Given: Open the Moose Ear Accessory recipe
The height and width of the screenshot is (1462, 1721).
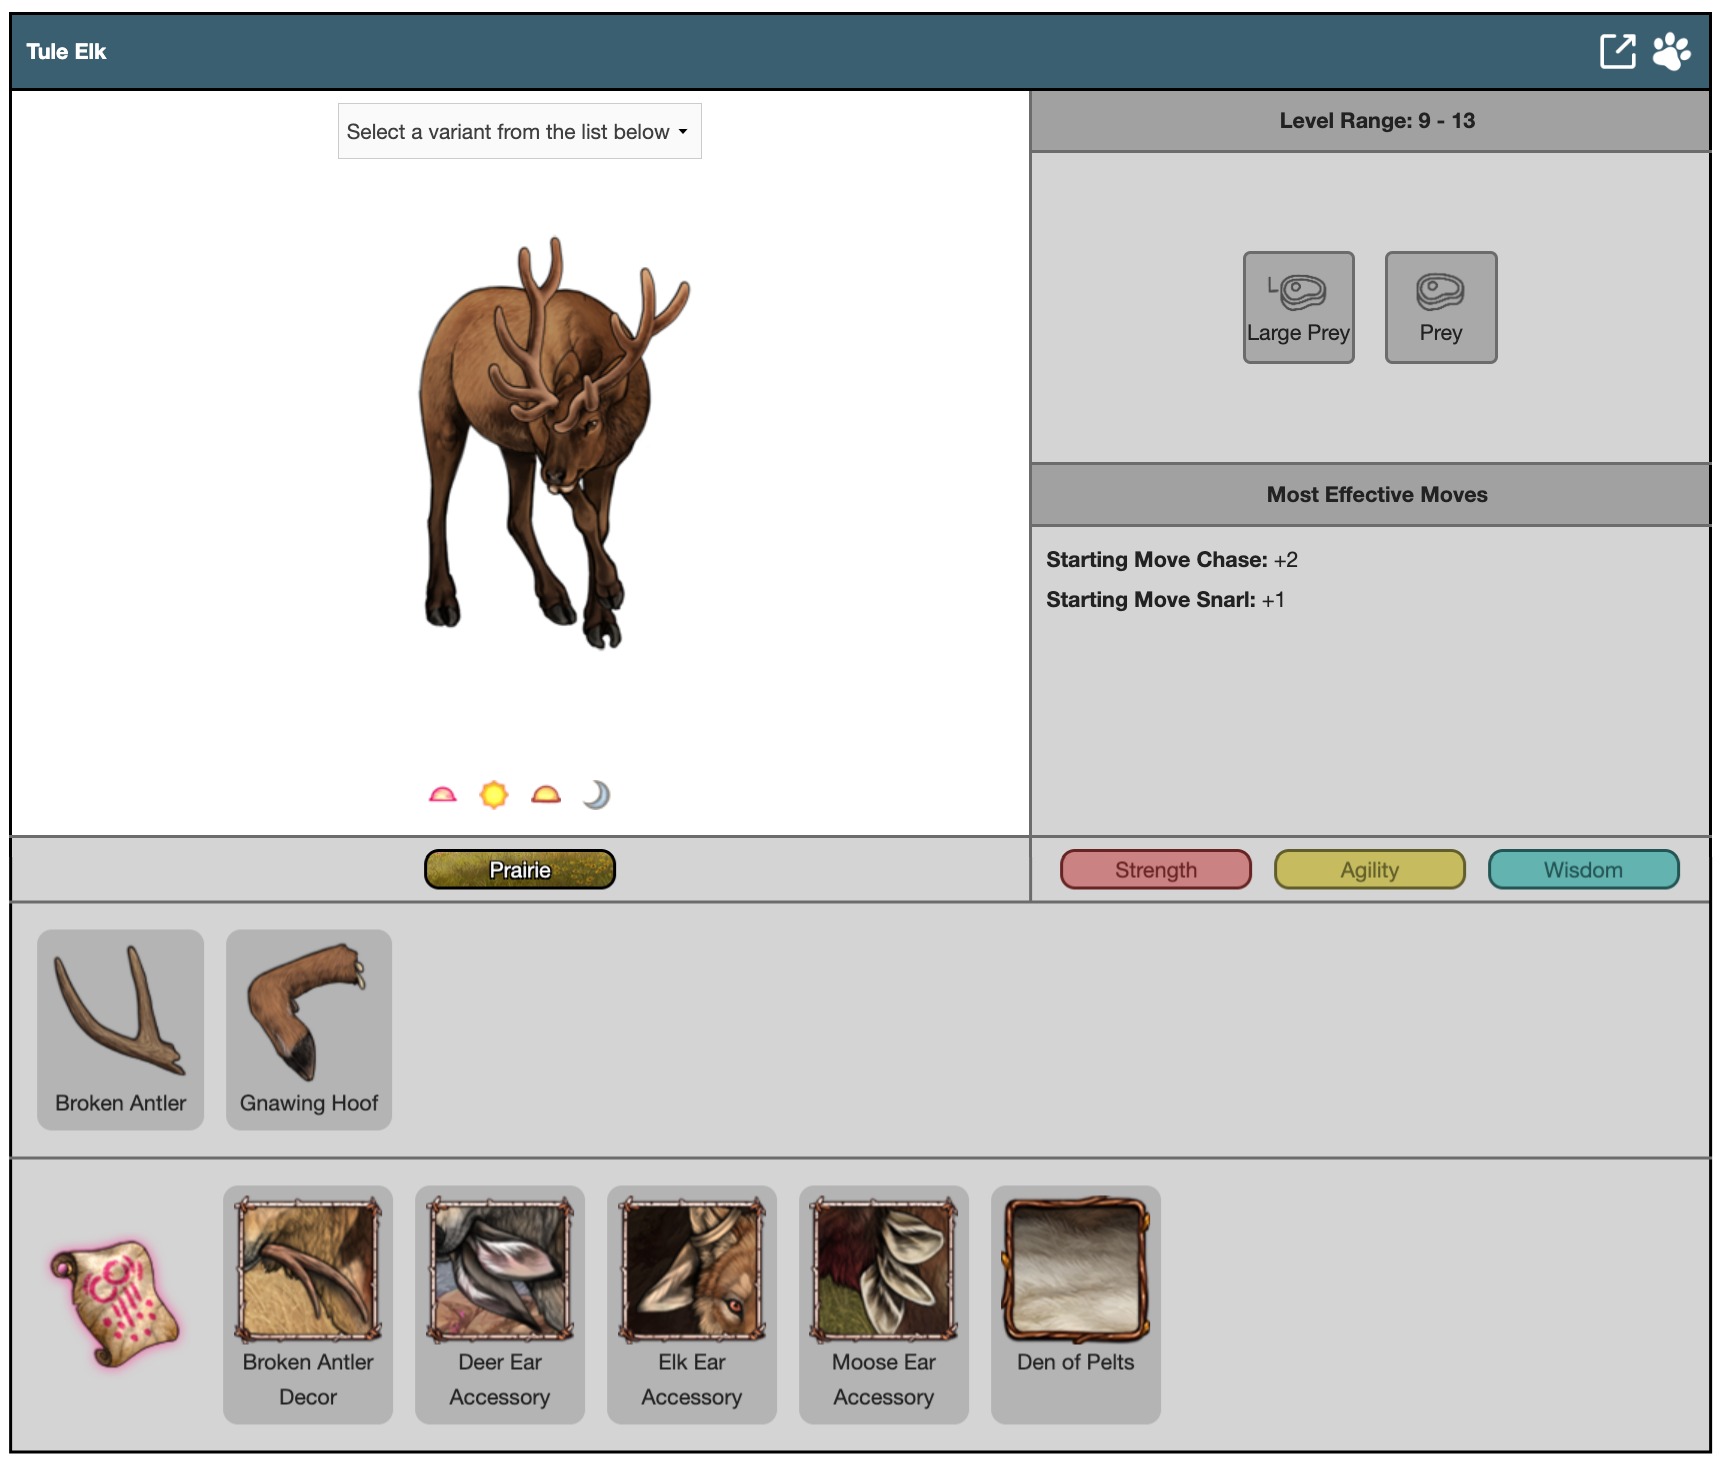Looking at the screenshot, I should click(x=884, y=1304).
